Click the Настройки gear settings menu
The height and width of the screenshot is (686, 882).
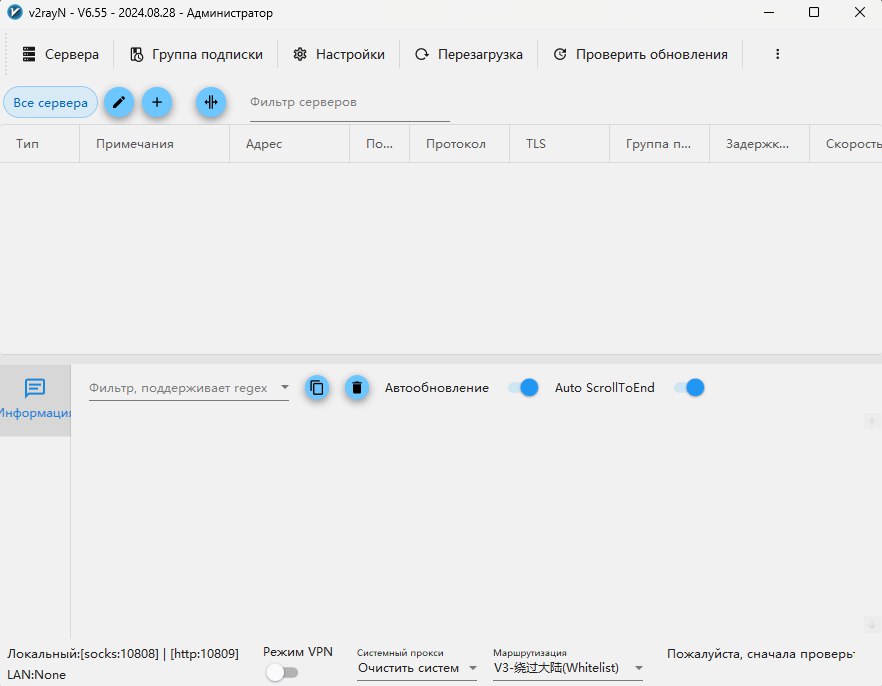pos(339,55)
